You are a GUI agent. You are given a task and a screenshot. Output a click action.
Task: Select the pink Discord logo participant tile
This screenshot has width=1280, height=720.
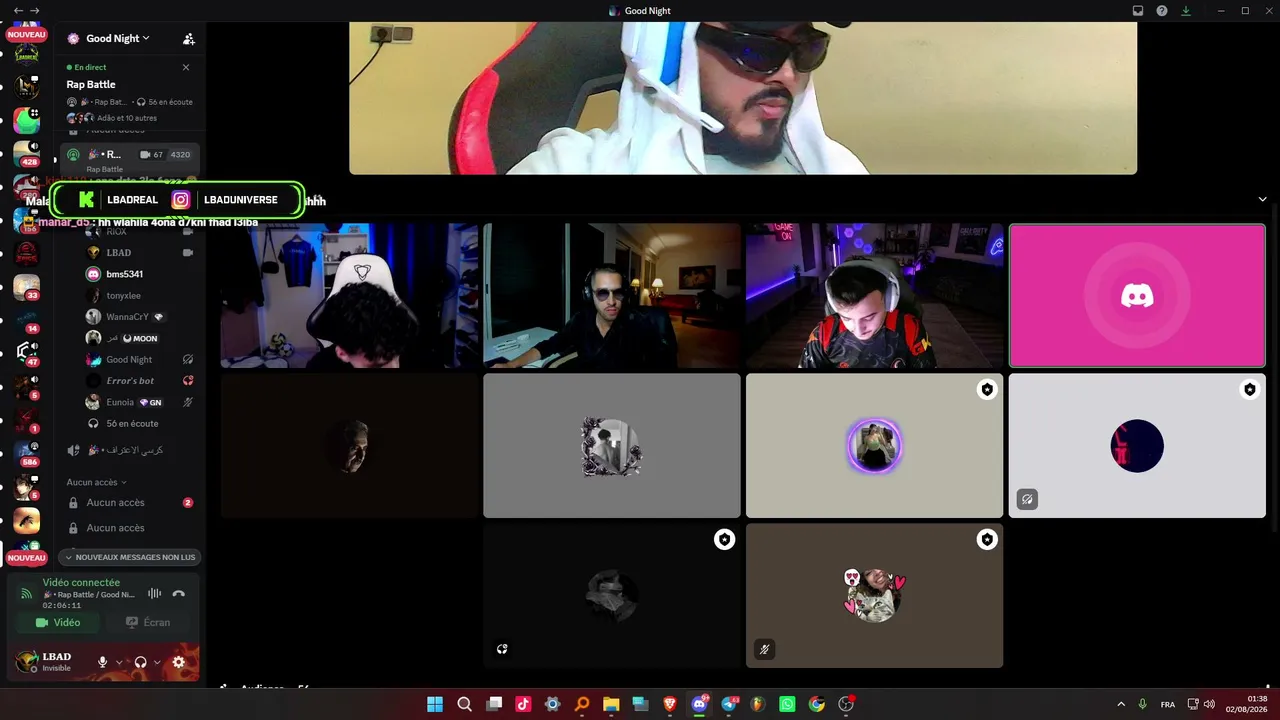tap(1137, 296)
